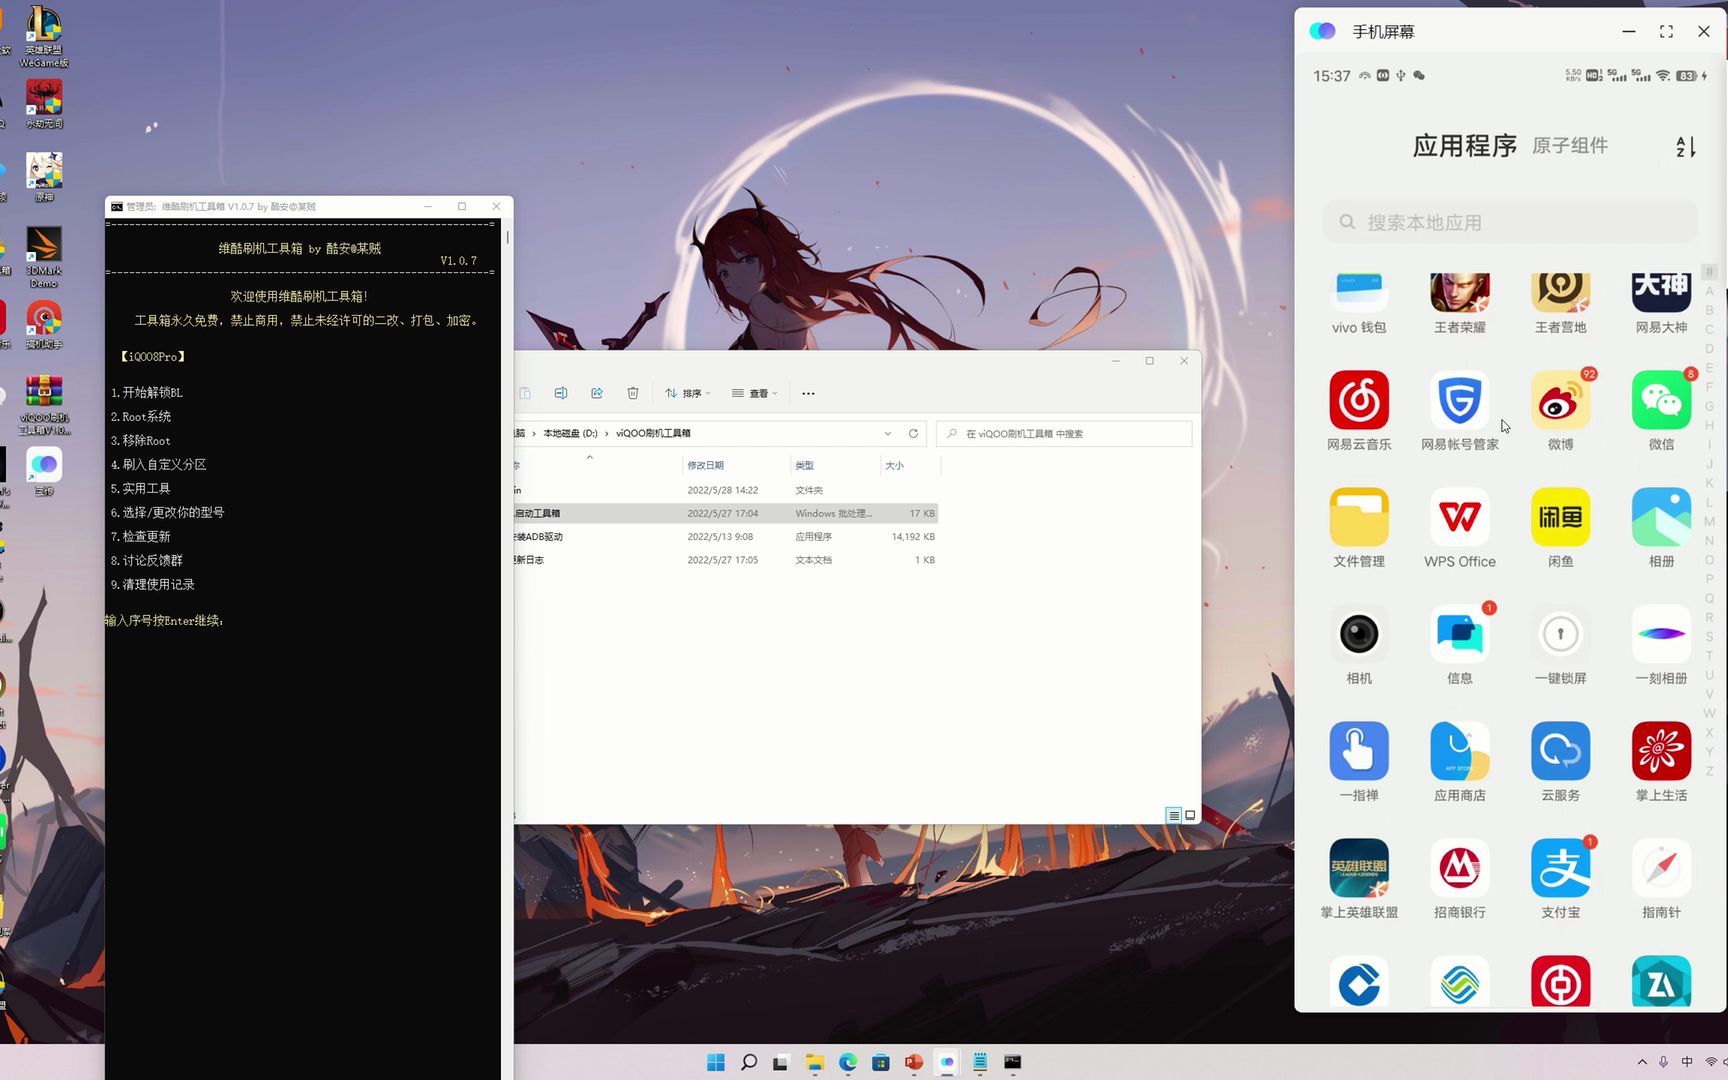1728x1080 pixels.
Task: Open 掌上生活 app
Action: pos(1661,751)
